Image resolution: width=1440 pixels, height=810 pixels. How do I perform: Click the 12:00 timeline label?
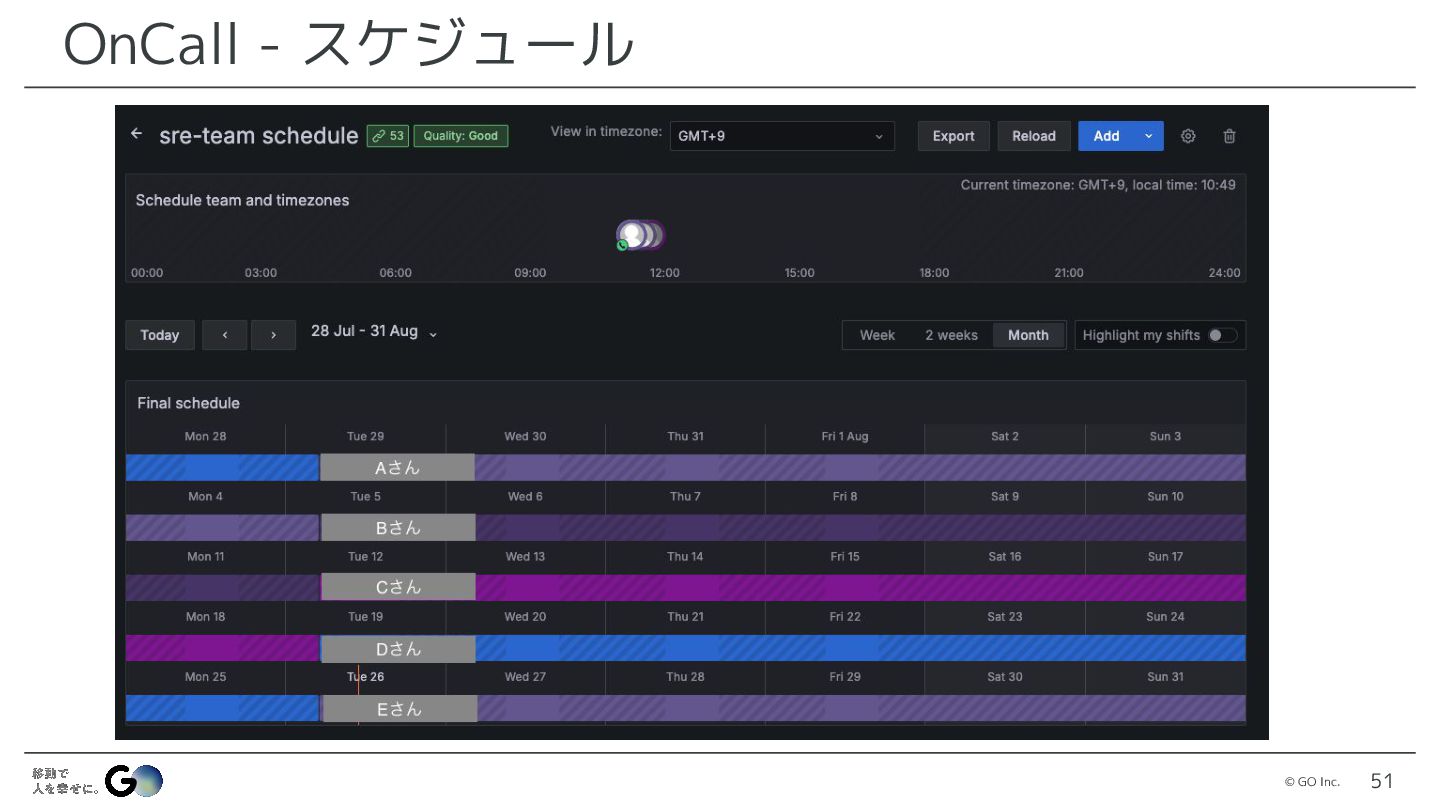point(665,273)
